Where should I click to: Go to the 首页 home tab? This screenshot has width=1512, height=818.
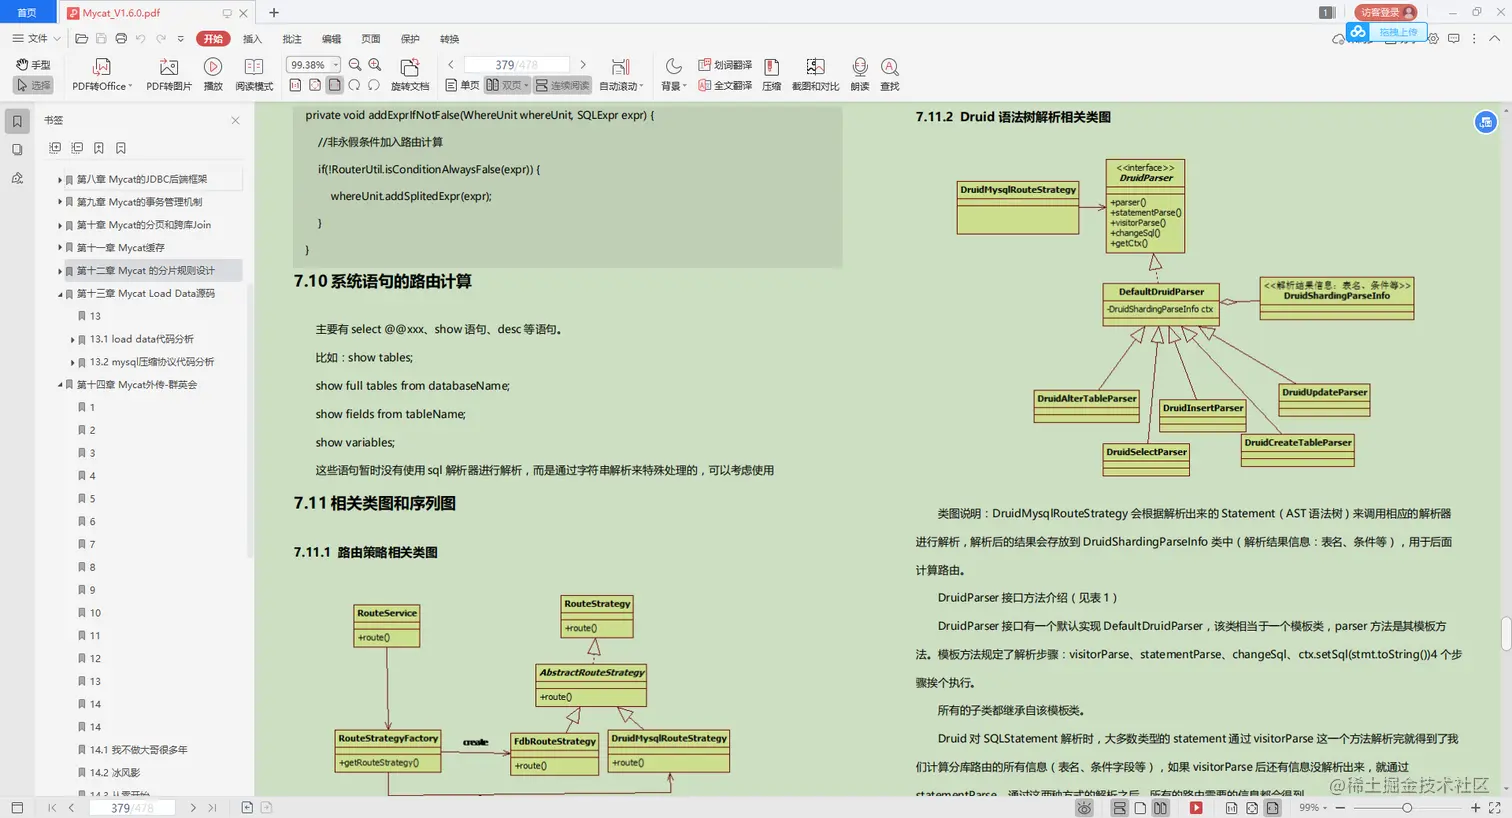click(27, 12)
